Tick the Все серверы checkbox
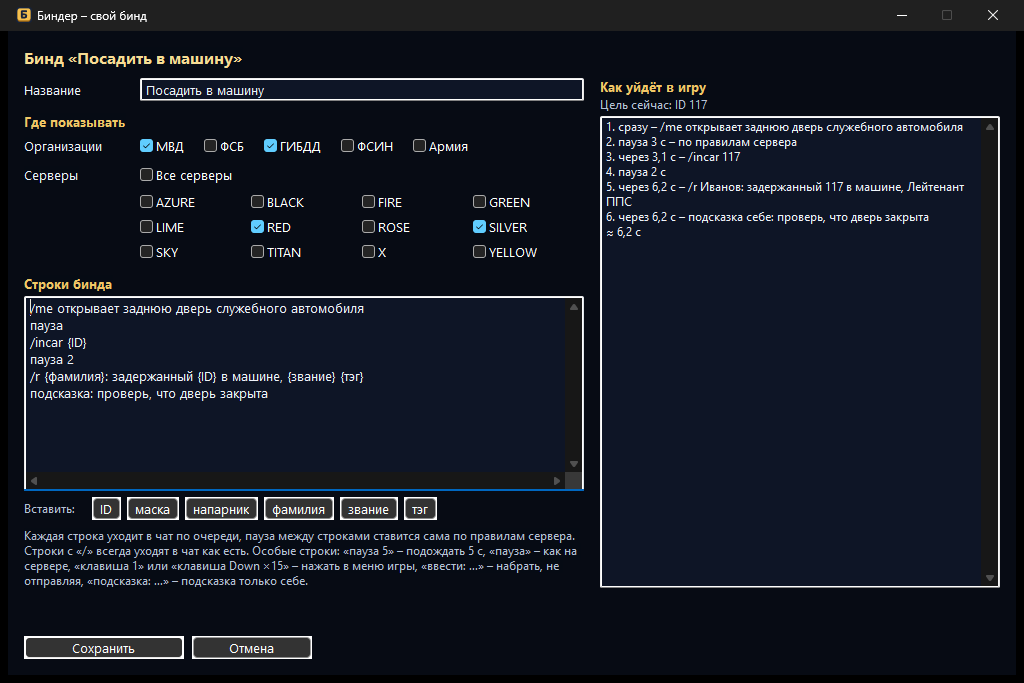 [146, 174]
